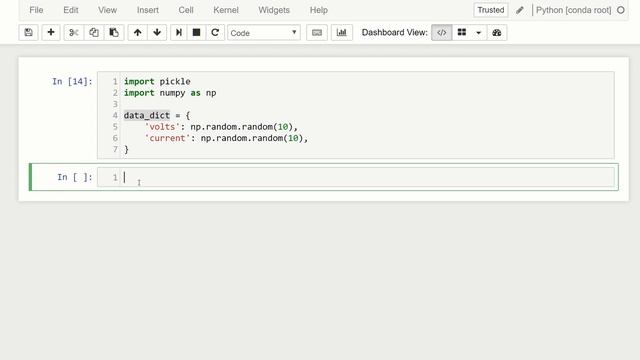
Task: Open the cell type Code dropdown
Action: (264, 33)
